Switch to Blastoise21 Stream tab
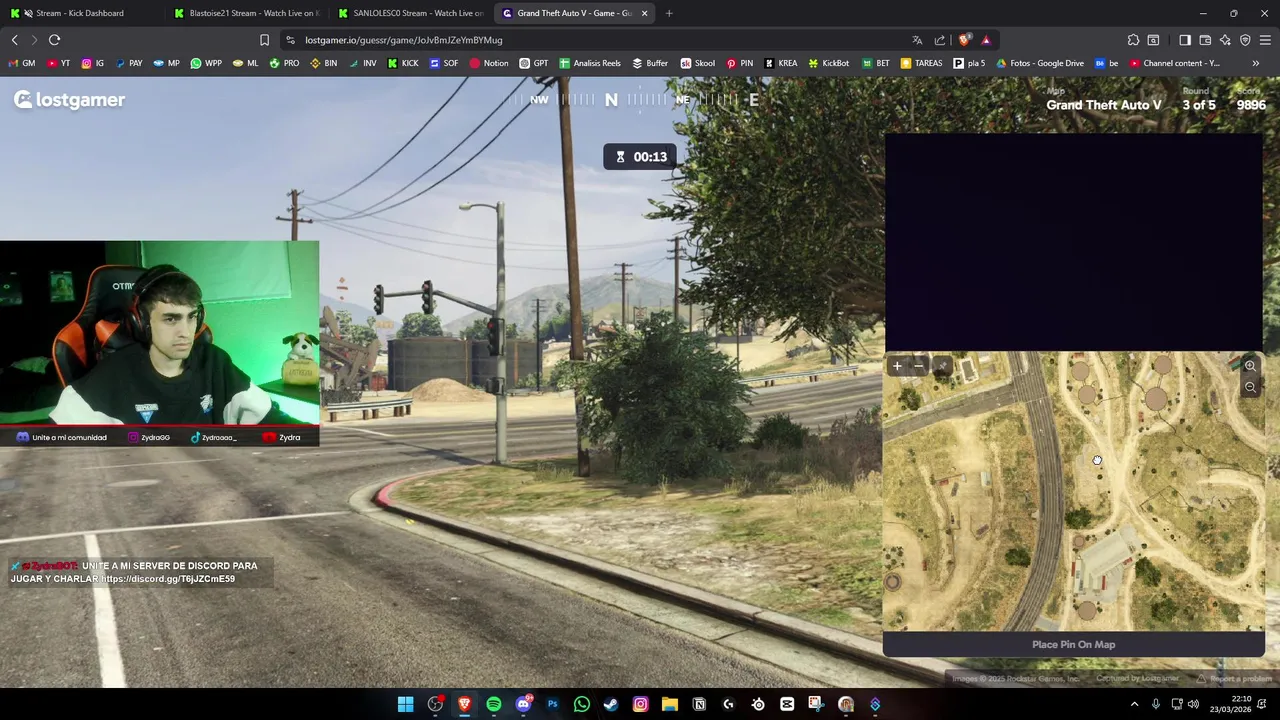The image size is (1280, 720). pos(247,13)
